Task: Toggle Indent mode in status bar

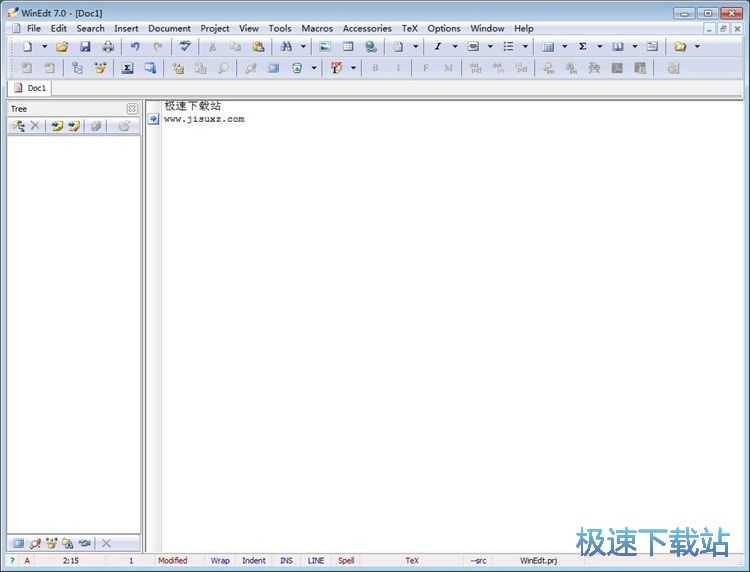Action: pyautogui.click(x=254, y=561)
